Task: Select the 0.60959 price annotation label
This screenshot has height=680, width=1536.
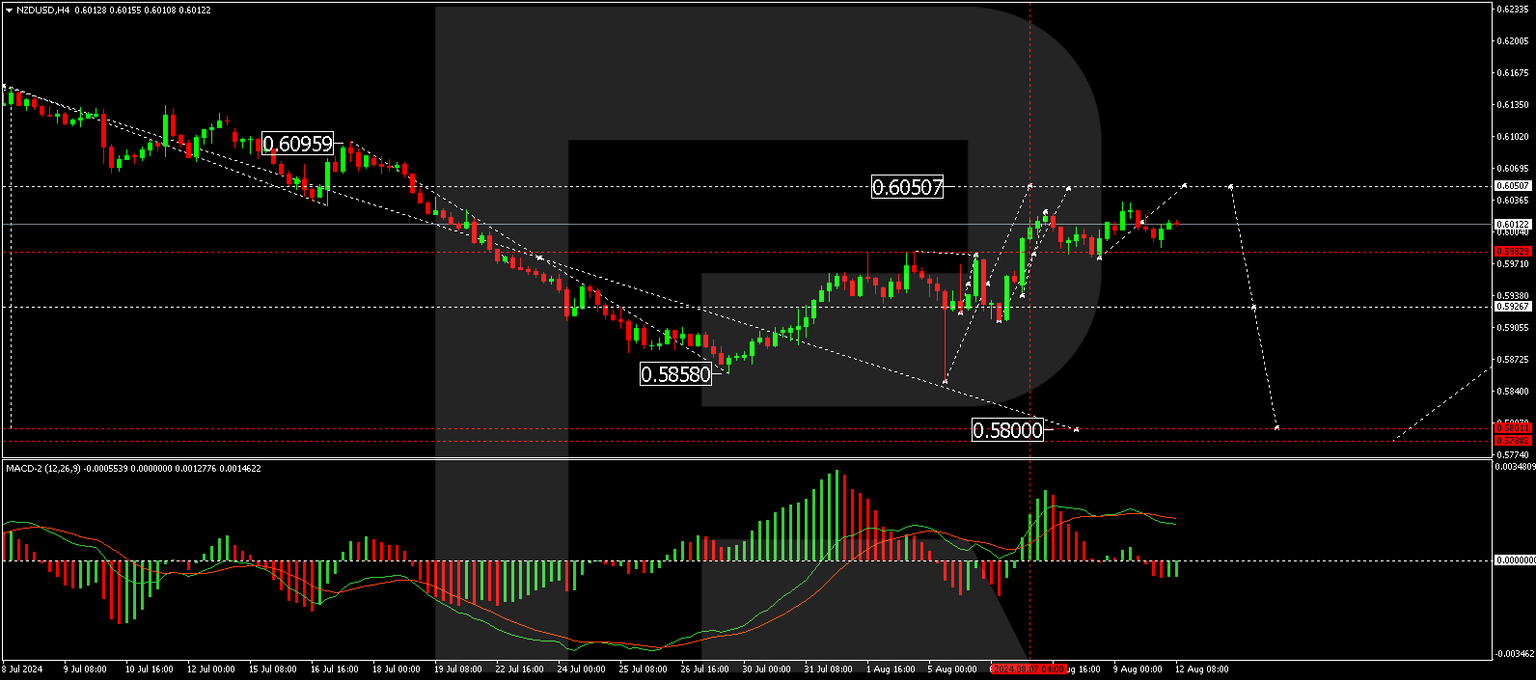Action: point(297,145)
